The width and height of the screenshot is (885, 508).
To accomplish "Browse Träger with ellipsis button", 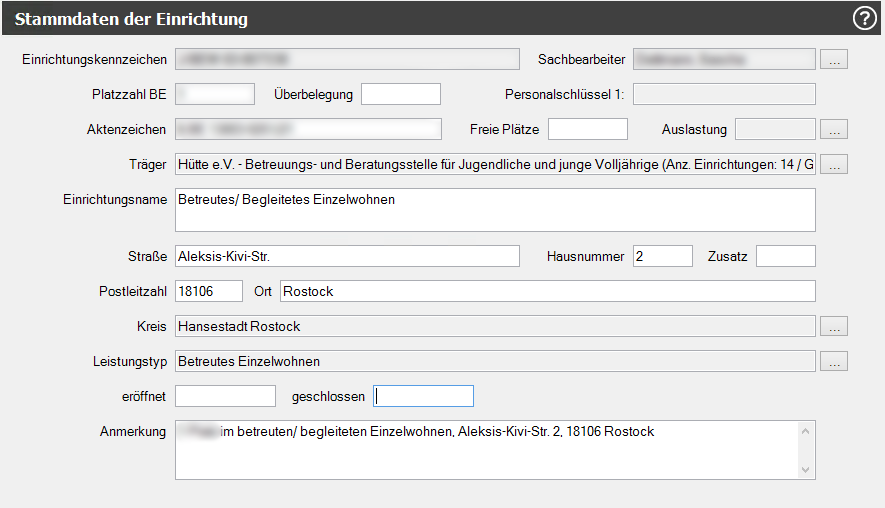I will 834,164.
